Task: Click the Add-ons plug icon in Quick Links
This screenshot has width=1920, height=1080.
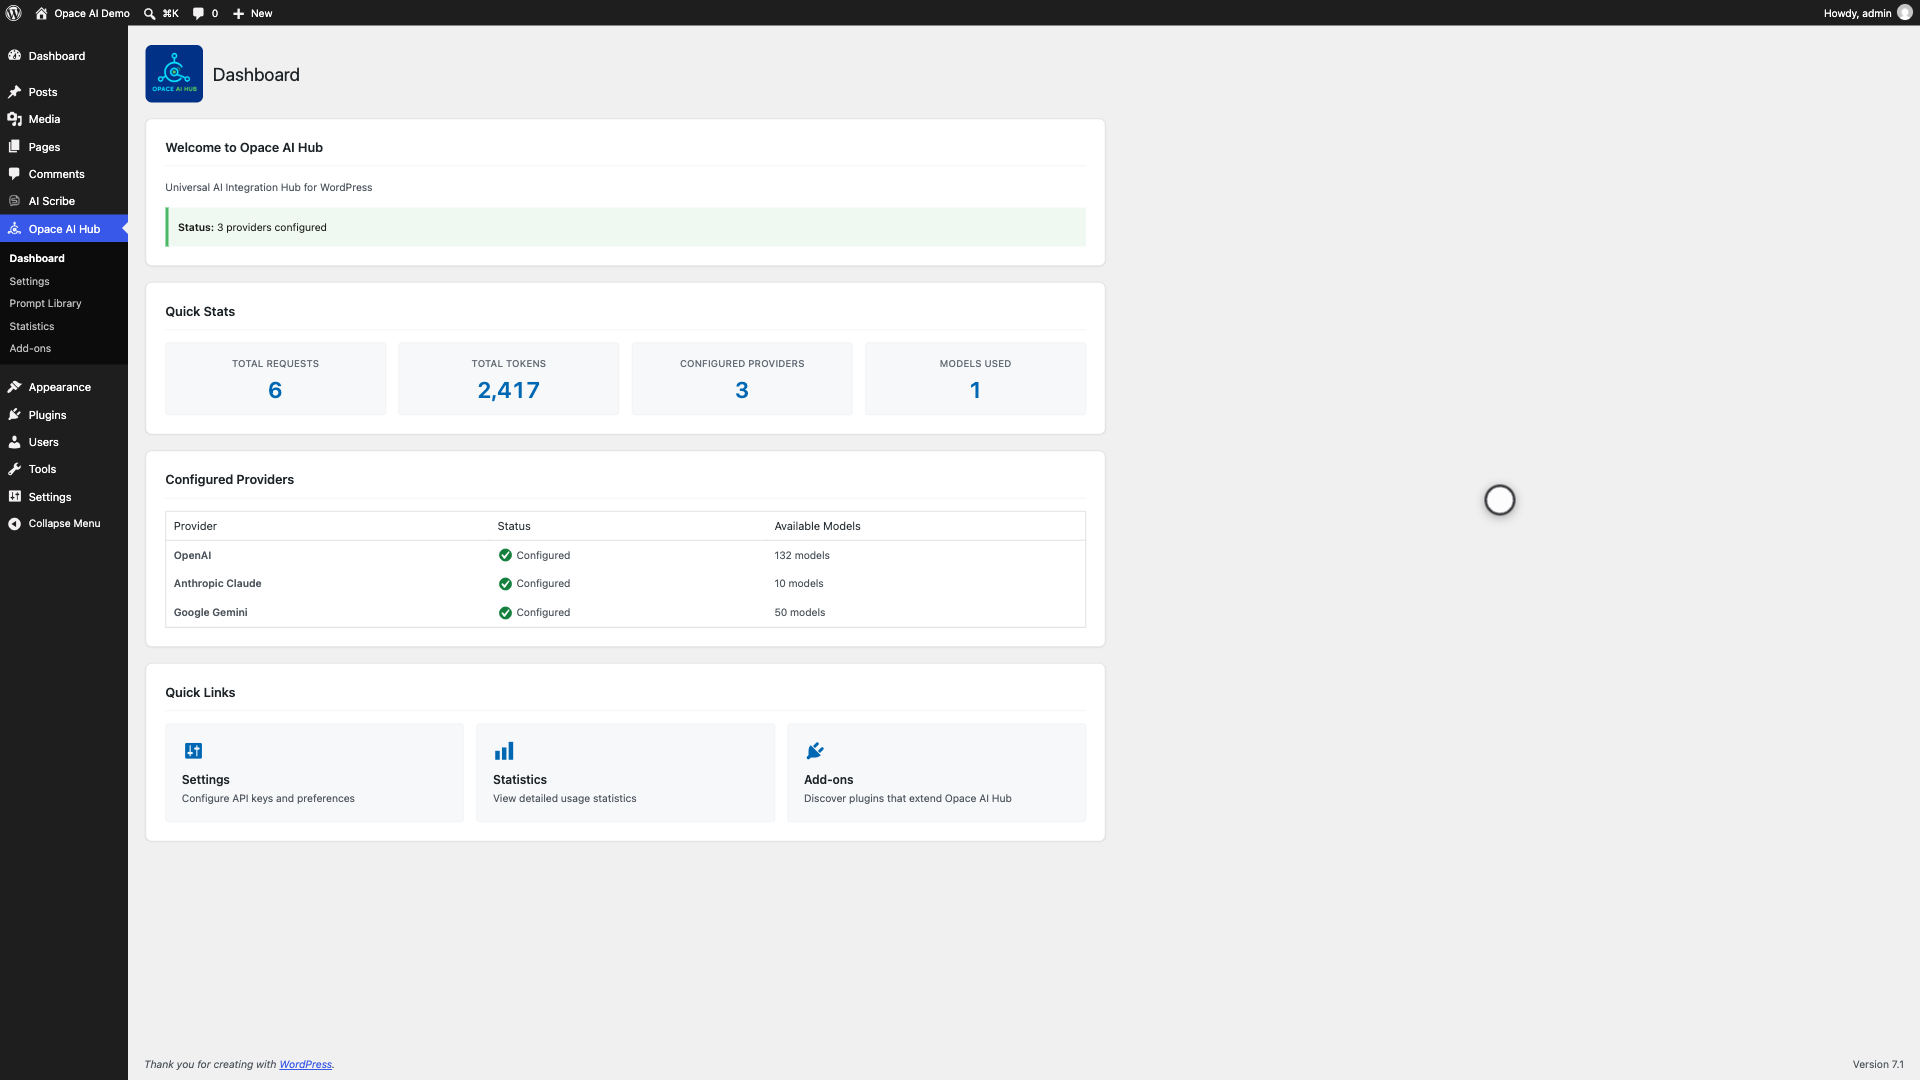Action: point(815,751)
